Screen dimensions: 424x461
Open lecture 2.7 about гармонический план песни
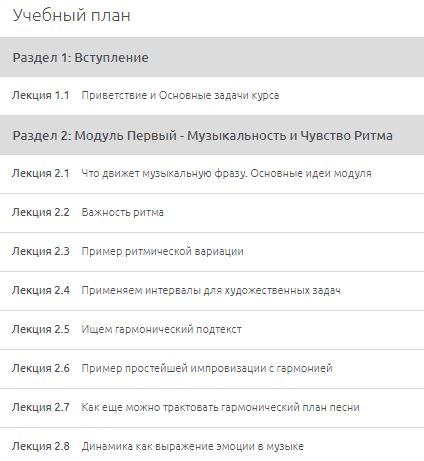click(x=212, y=408)
